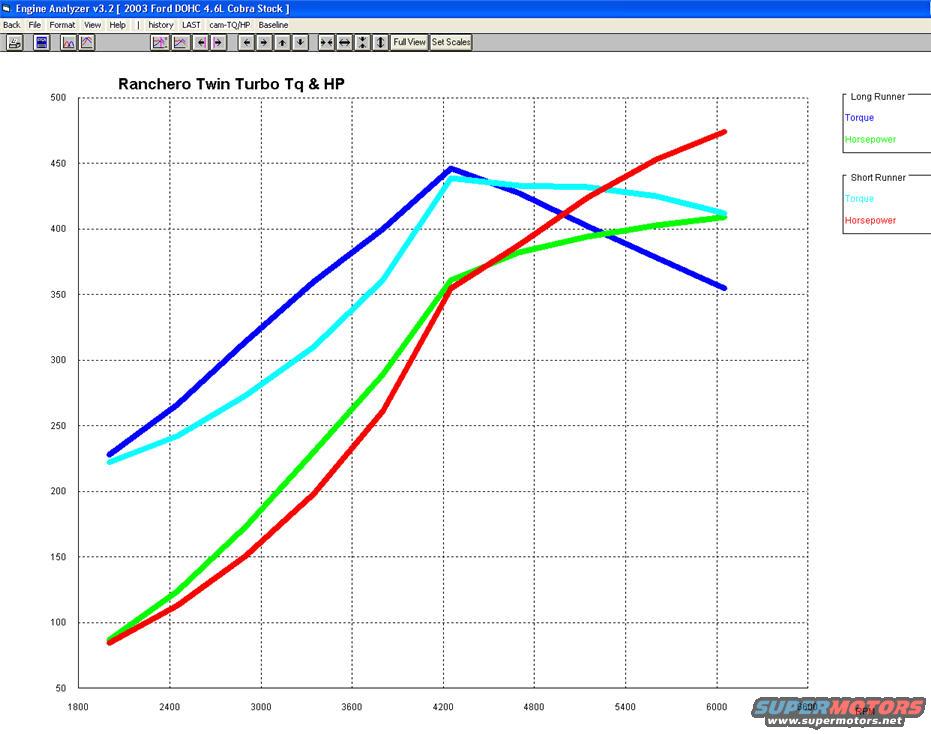Click the horizontal shrink arrows icon
931x734 pixels.
[326, 42]
